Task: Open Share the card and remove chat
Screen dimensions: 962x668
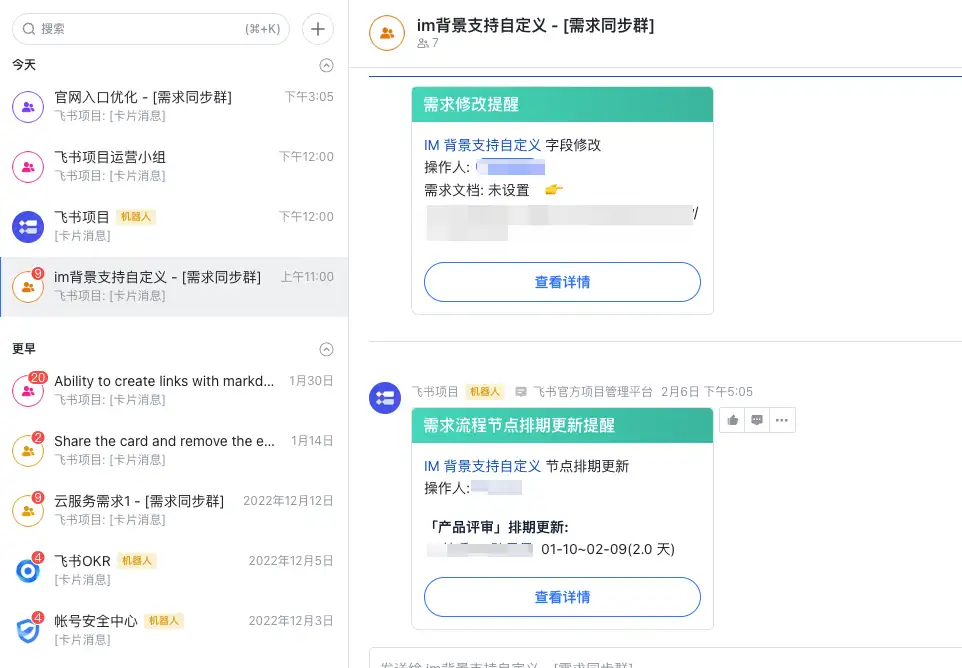Action: click(x=174, y=451)
